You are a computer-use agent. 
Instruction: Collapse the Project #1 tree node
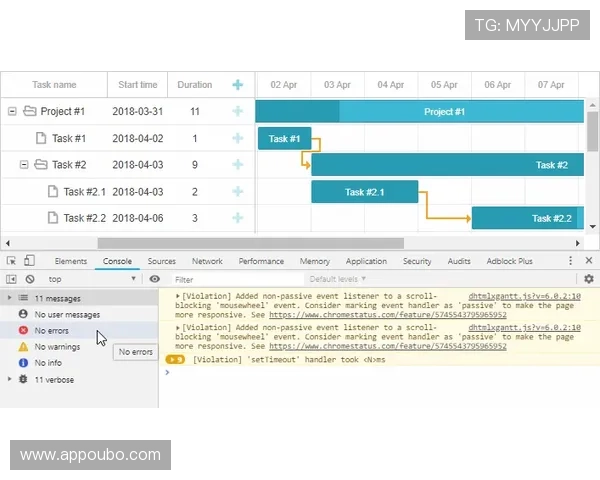point(12,112)
